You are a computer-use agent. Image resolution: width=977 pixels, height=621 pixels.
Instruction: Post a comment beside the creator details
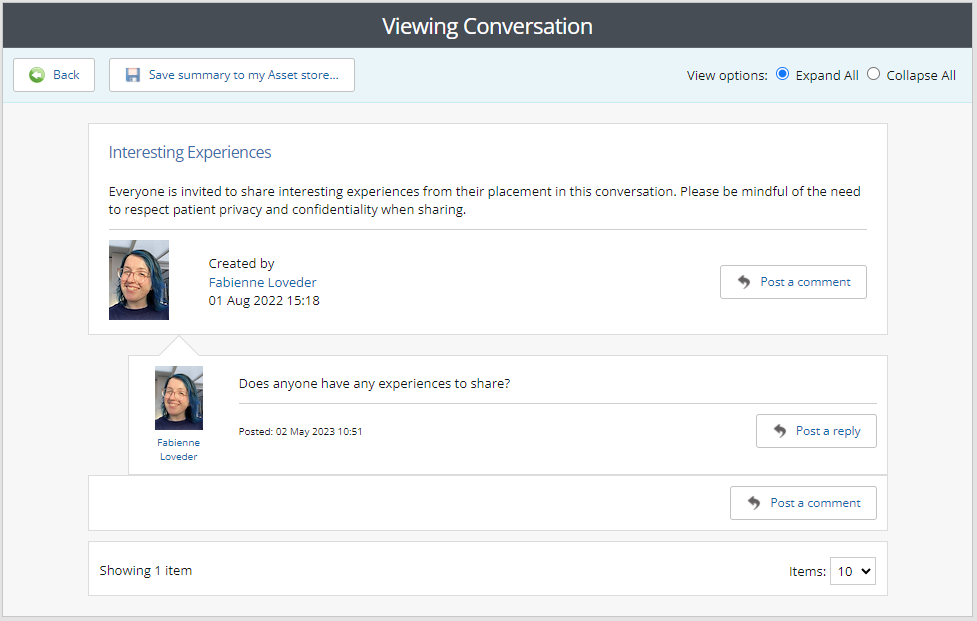pos(793,282)
